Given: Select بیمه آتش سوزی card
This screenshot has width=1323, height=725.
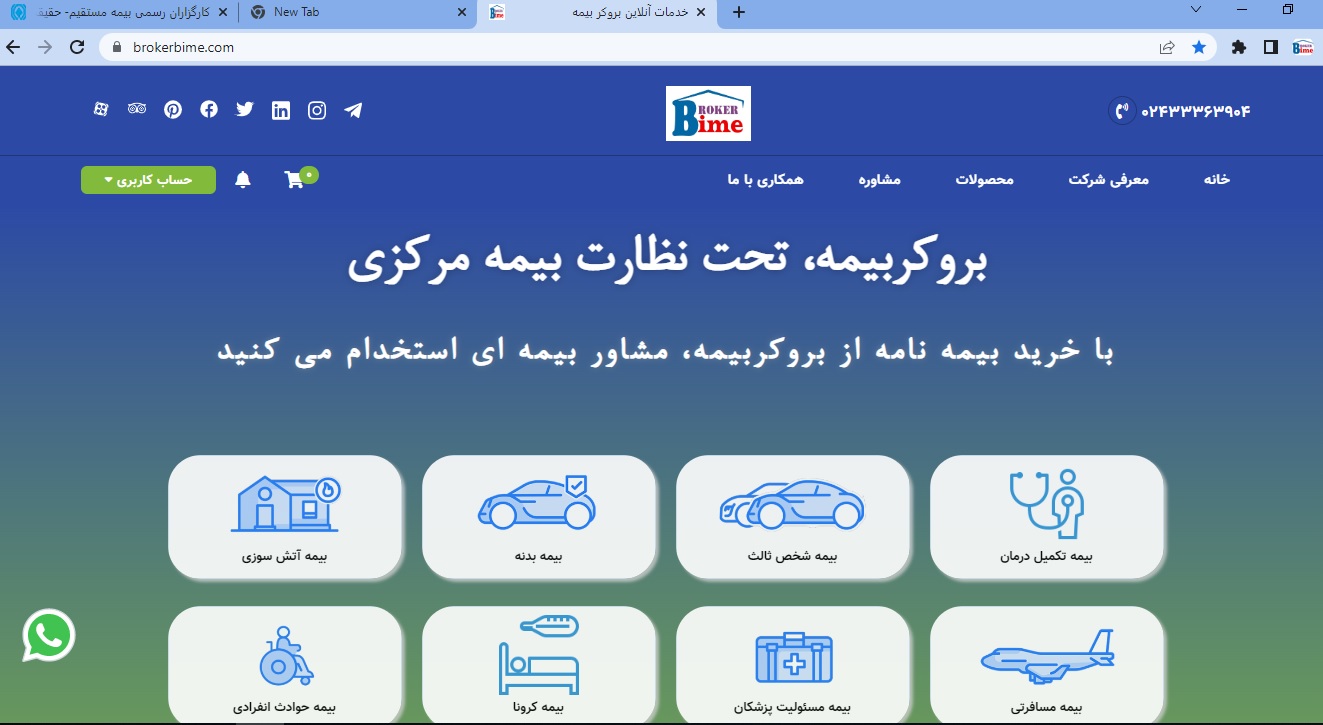Looking at the screenshot, I should tap(285, 517).
